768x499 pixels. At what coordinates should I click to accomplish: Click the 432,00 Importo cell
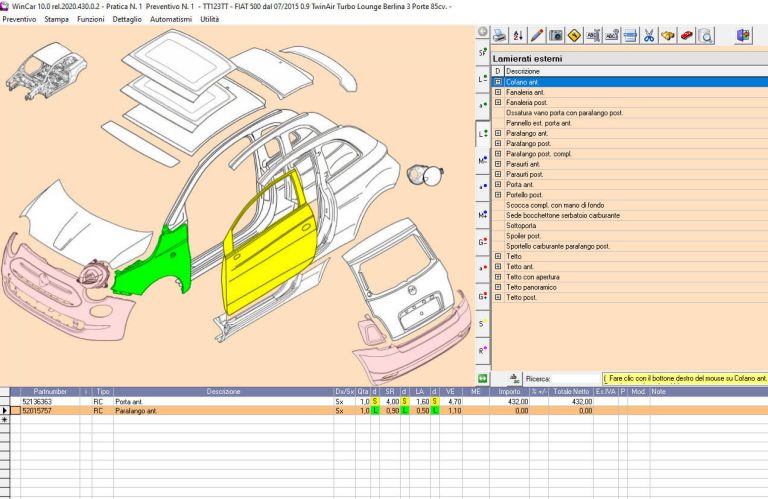click(510, 402)
